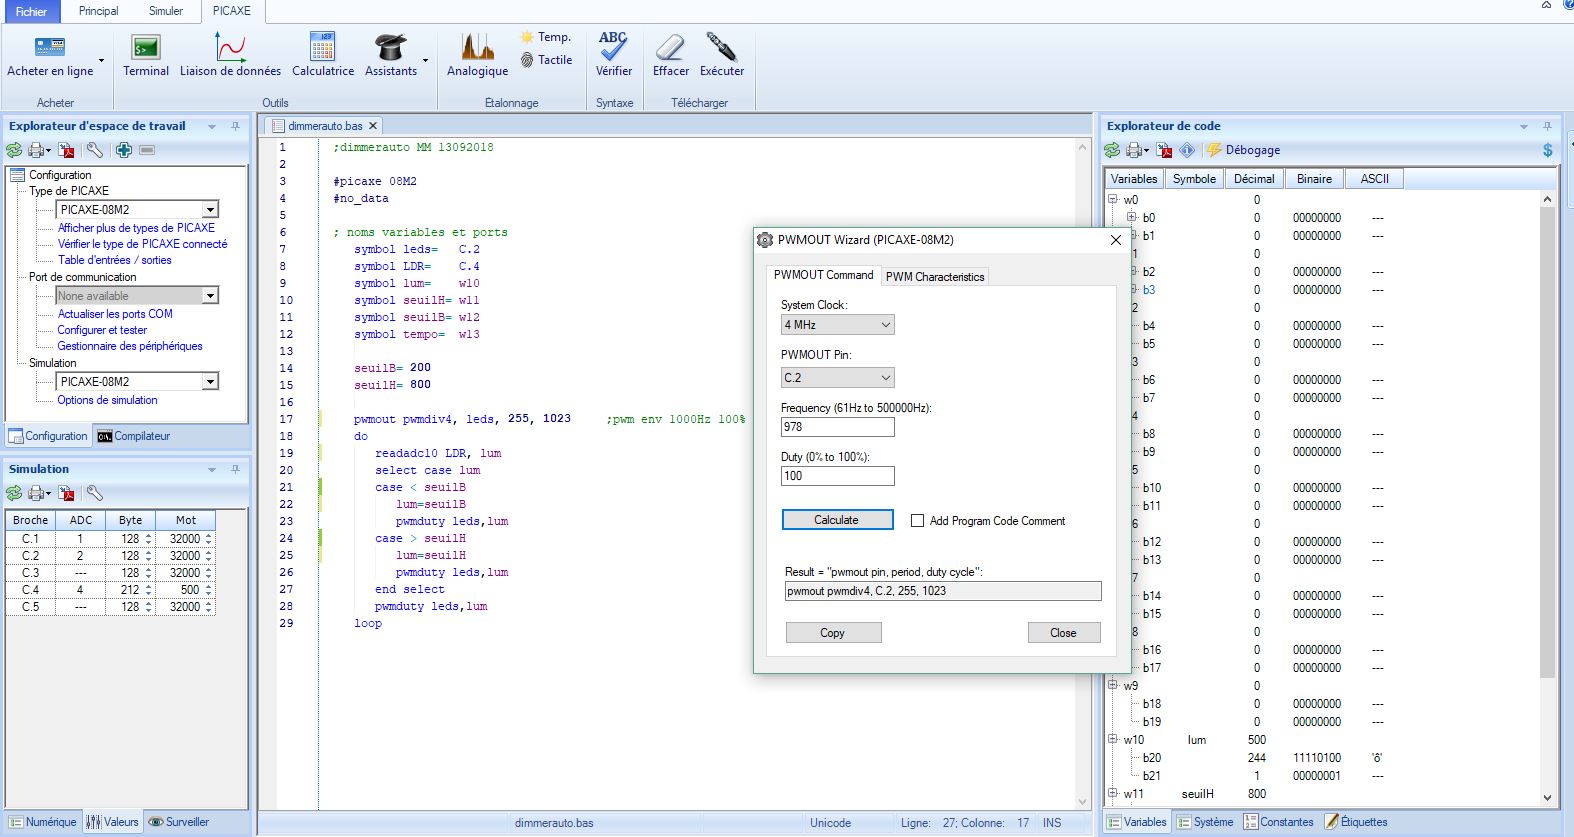Run Vérifier syntax check
The width and height of the screenshot is (1574, 837).
click(613, 55)
